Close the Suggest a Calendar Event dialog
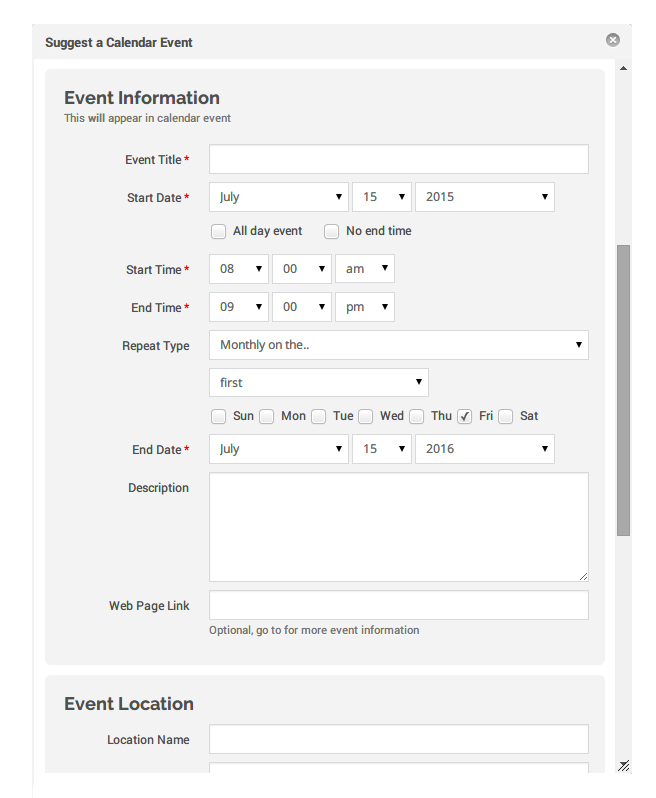This screenshot has width=656, height=798. coord(613,40)
